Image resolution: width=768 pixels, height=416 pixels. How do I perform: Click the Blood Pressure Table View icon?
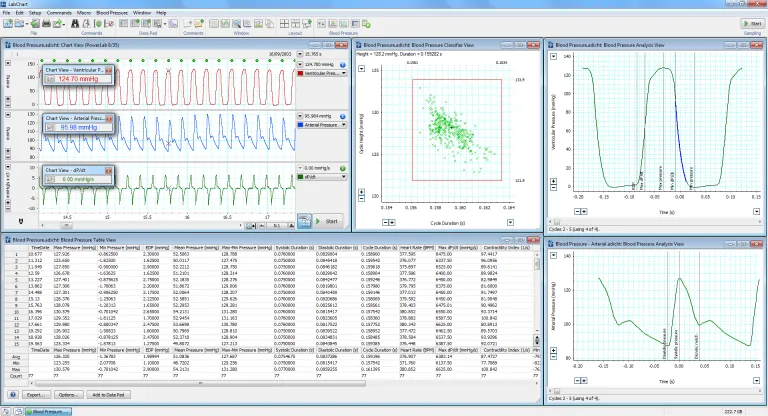[355, 24]
